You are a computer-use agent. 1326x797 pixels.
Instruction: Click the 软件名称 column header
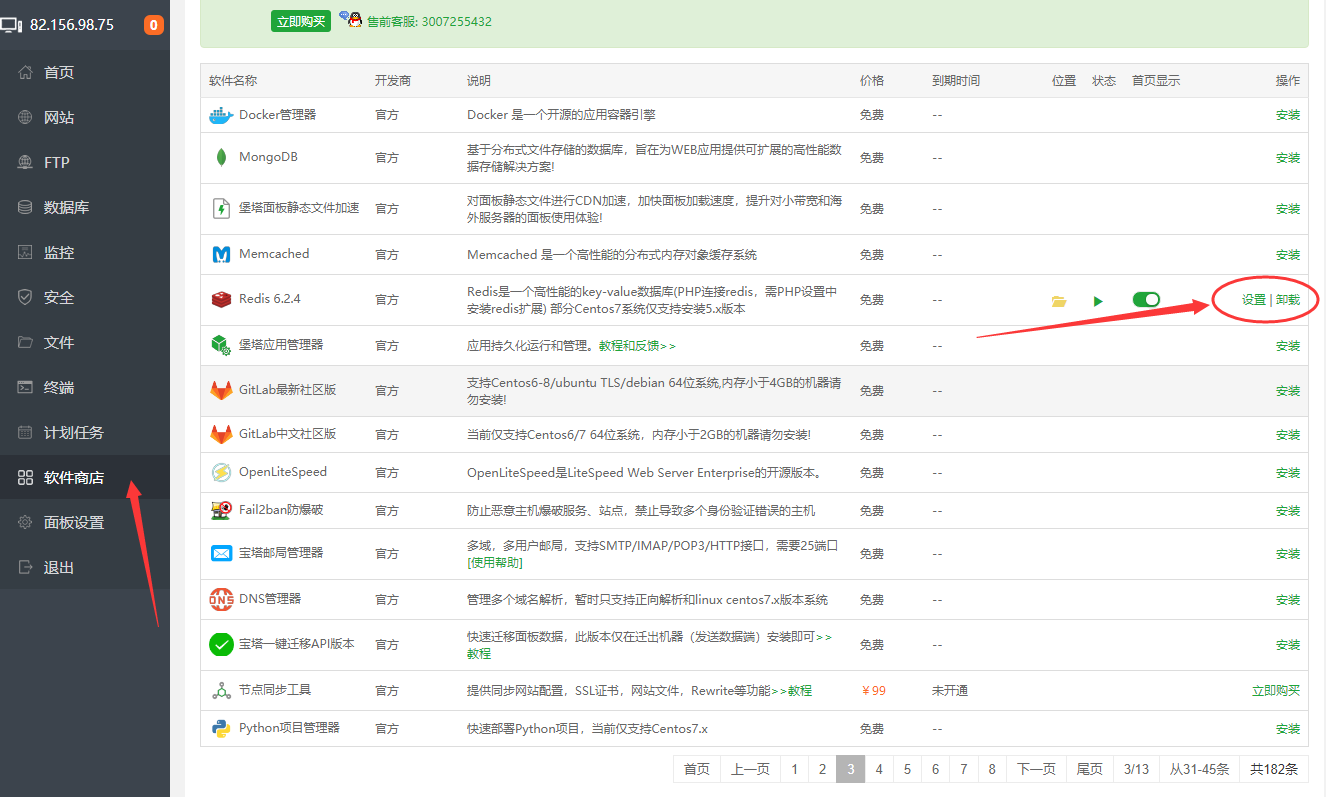[x=233, y=81]
